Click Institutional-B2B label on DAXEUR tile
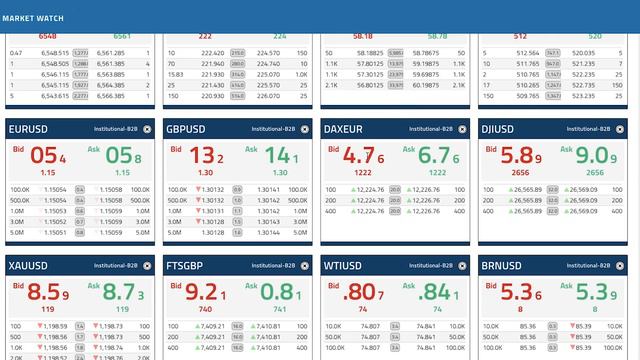This screenshot has height=360, width=640. [431, 129]
